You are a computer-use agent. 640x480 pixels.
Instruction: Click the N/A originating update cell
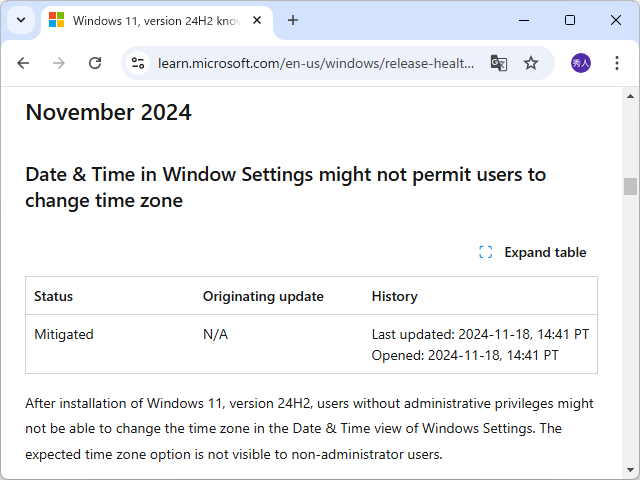pos(216,334)
